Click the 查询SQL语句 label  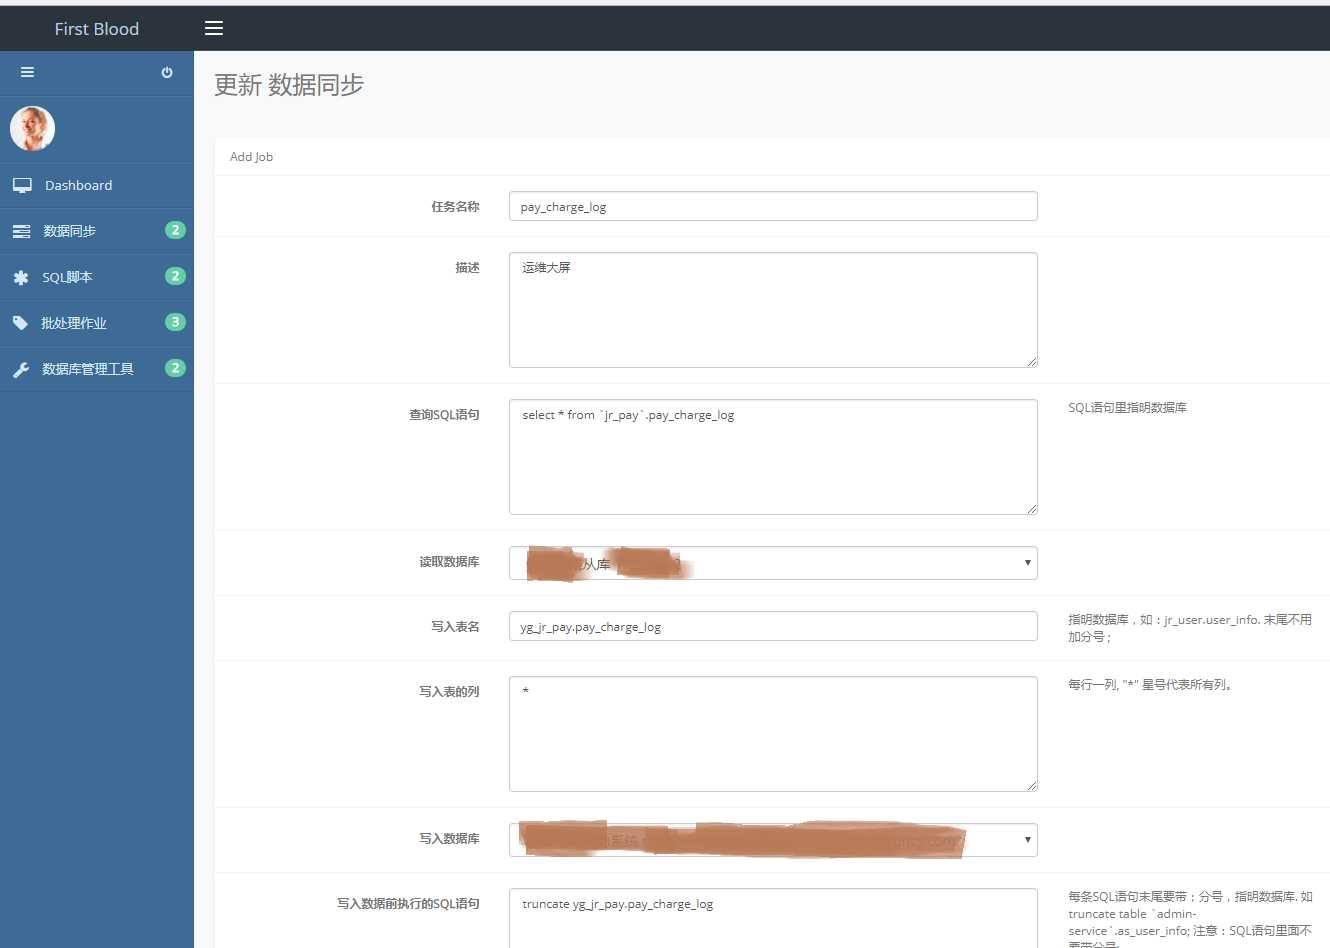pos(444,415)
